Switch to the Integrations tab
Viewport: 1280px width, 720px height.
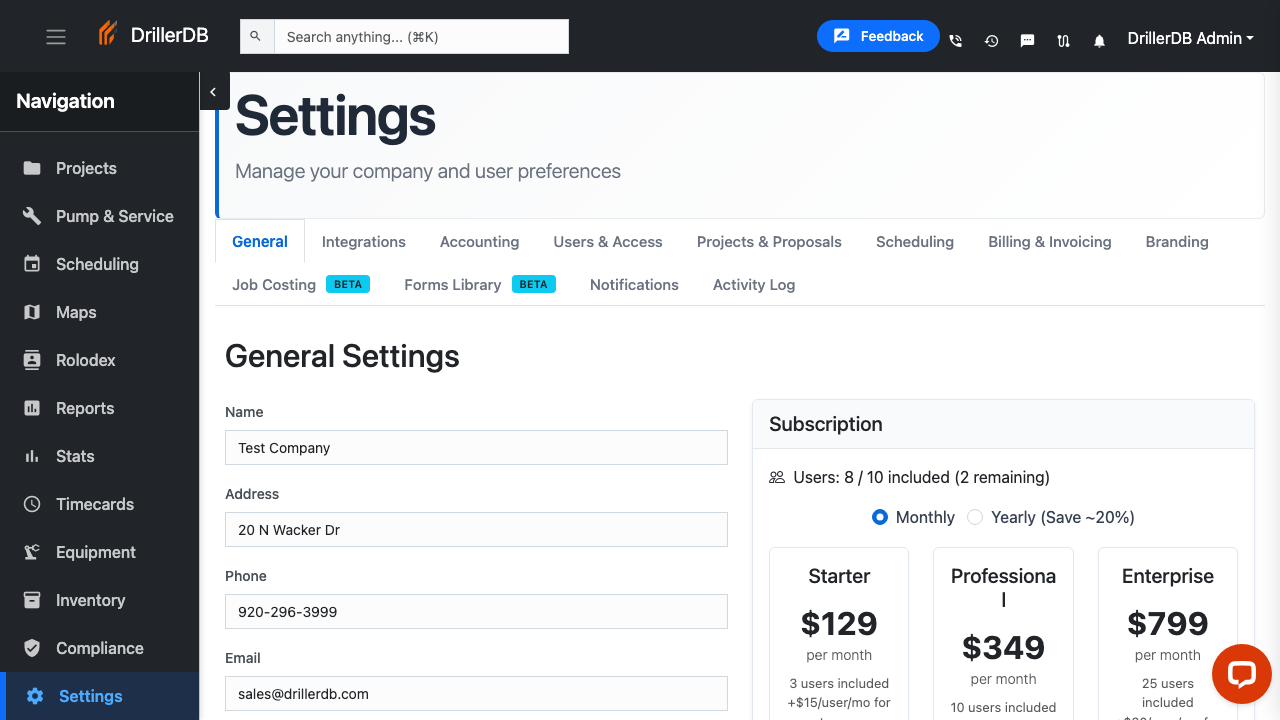pyautogui.click(x=363, y=241)
